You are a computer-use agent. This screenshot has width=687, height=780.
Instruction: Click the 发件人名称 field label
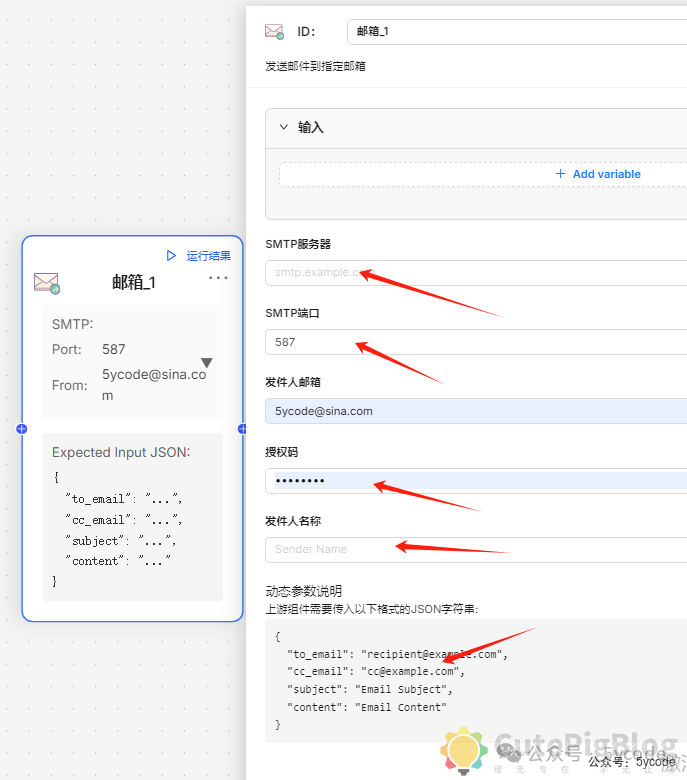[293, 521]
